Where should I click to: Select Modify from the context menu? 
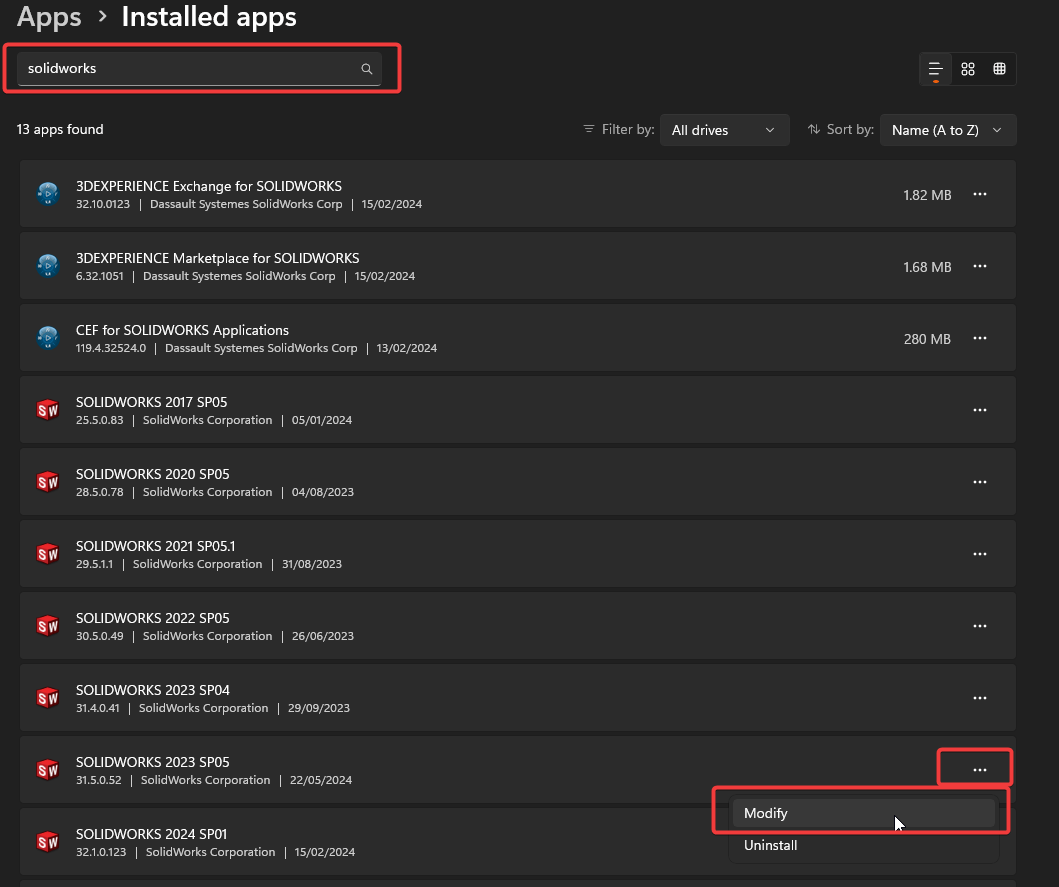click(860, 813)
